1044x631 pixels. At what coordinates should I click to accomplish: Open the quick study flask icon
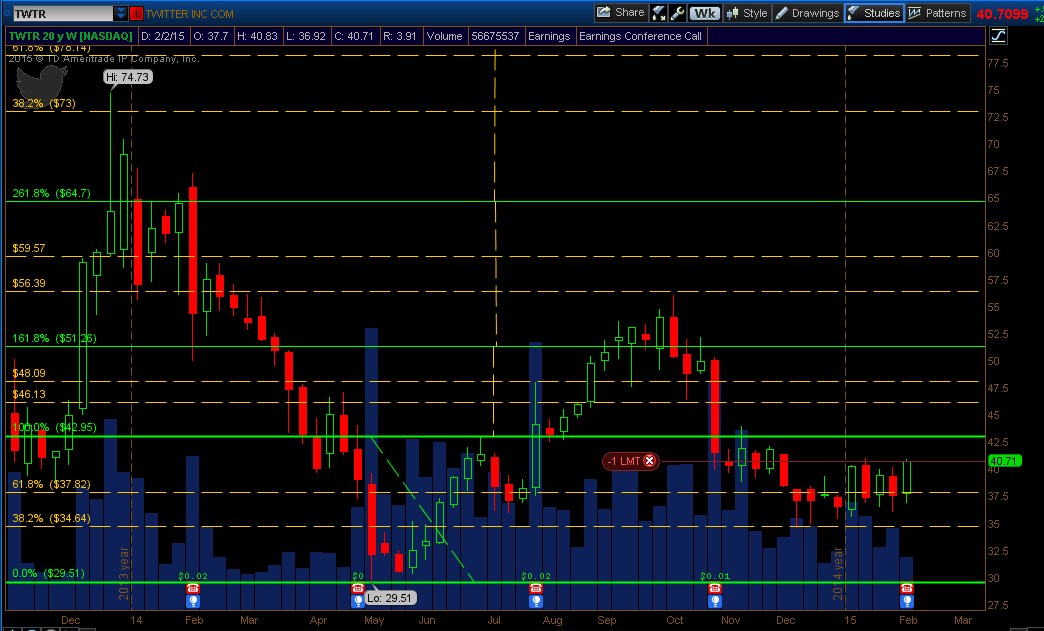(658, 13)
